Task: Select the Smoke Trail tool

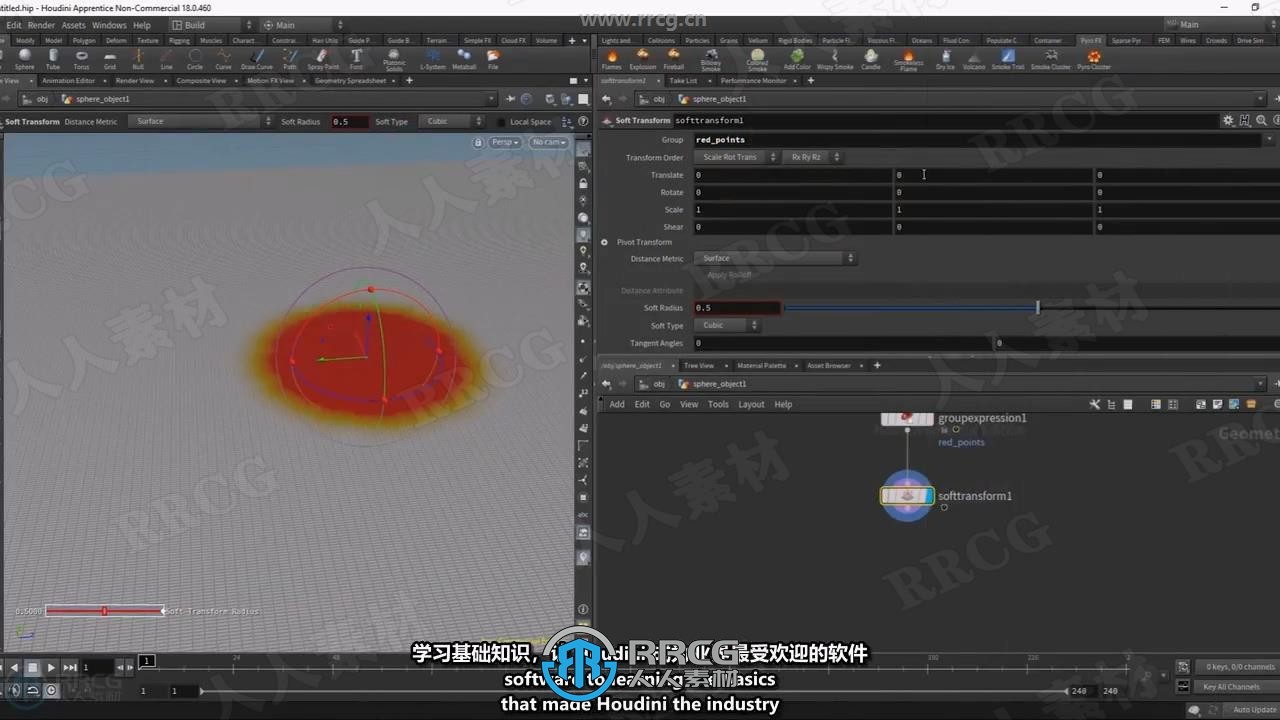Action: click(1008, 59)
